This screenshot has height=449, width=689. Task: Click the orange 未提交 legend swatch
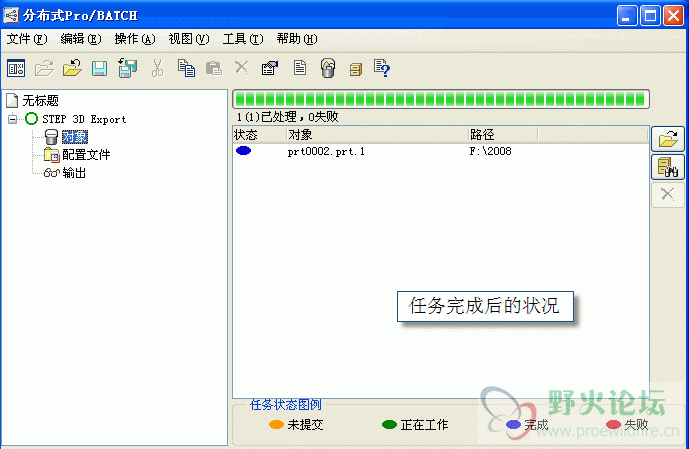pos(276,424)
